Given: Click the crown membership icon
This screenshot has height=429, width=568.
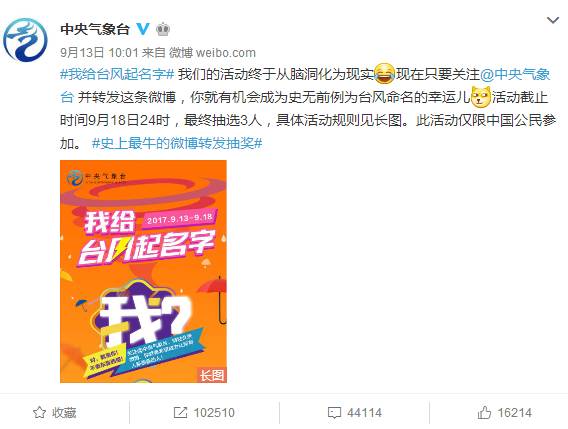Looking at the screenshot, I should click(x=163, y=29).
